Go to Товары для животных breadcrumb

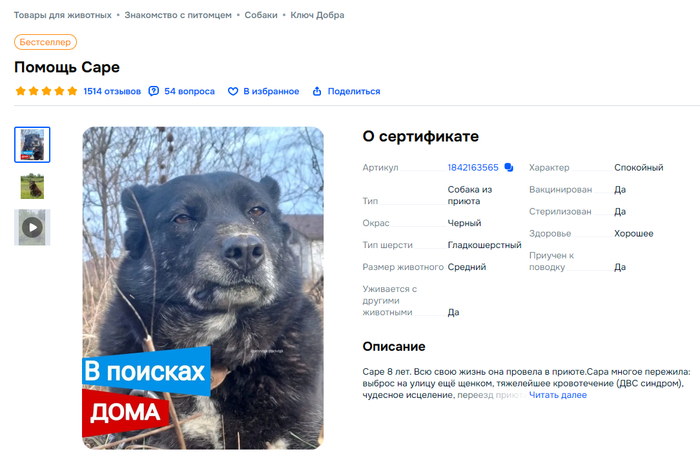(62, 15)
